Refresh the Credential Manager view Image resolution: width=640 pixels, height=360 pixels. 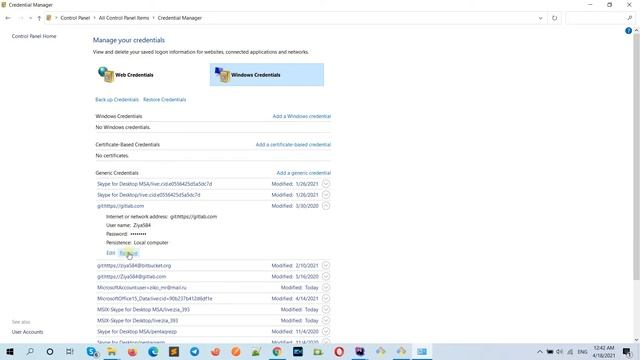tap(554, 18)
